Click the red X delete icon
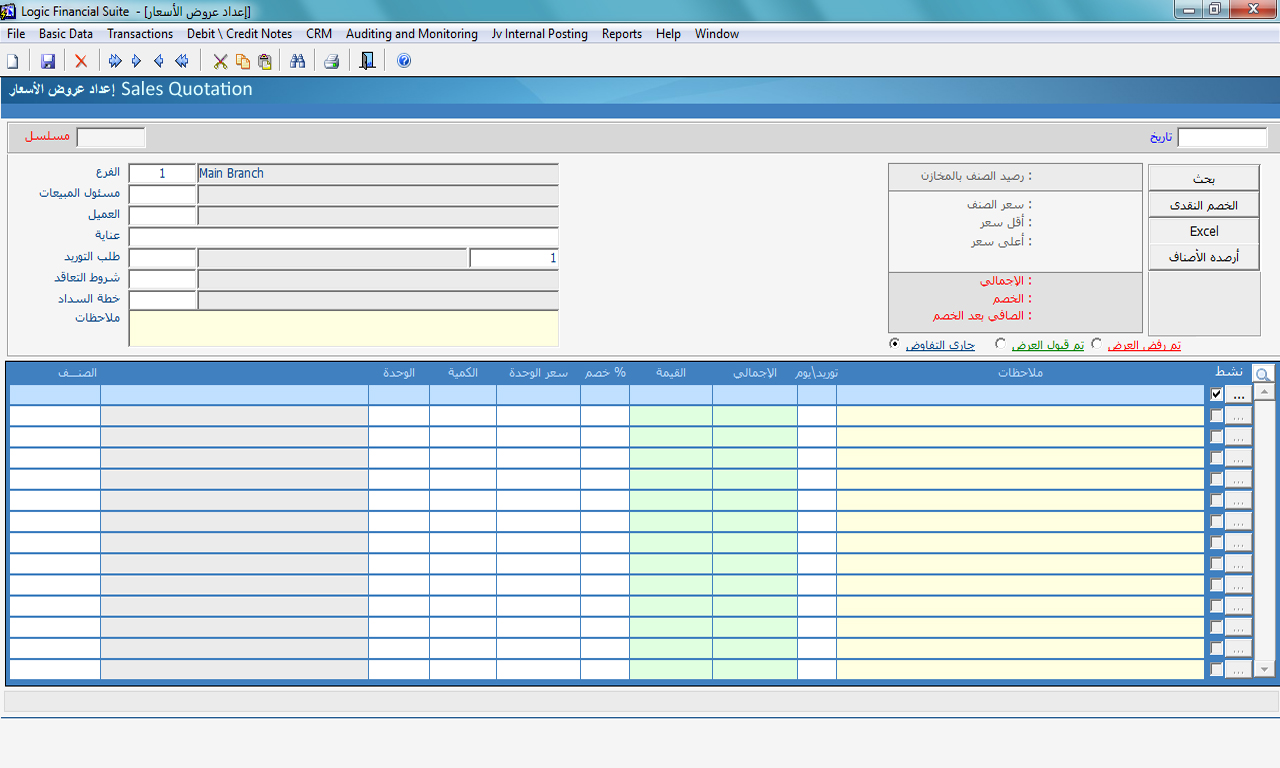The image size is (1280, 768). pyautogui.click(x=81, y=62)
